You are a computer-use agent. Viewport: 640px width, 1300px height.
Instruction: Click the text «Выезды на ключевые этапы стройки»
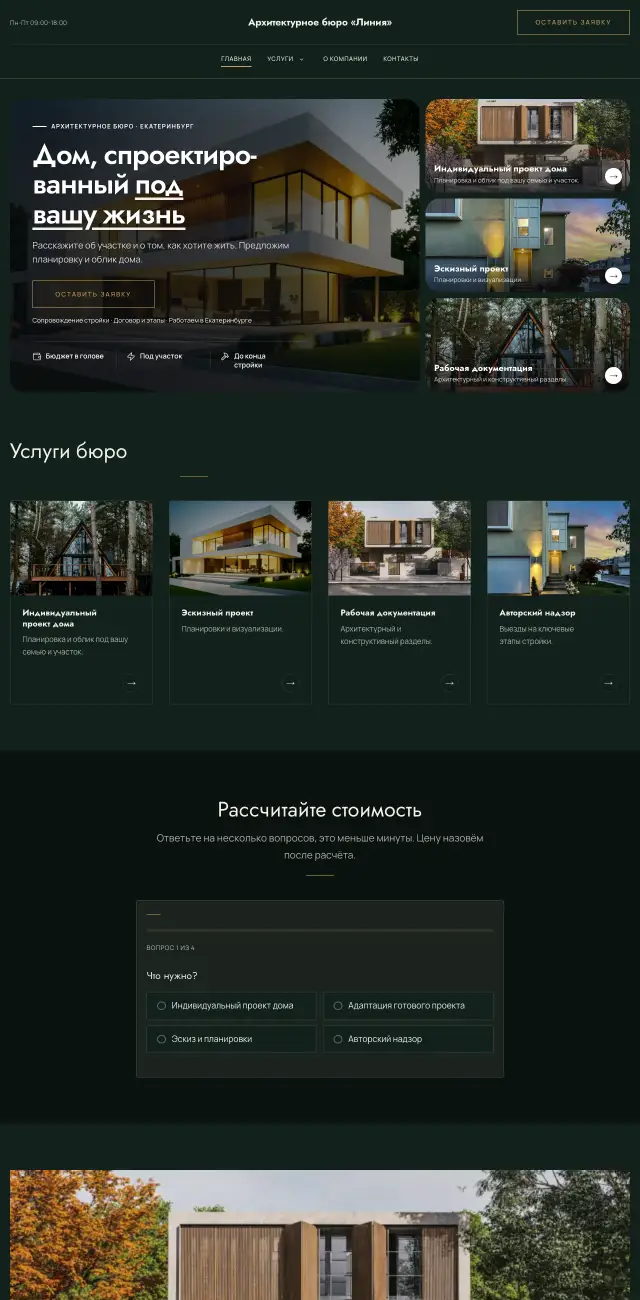point(537,635)
